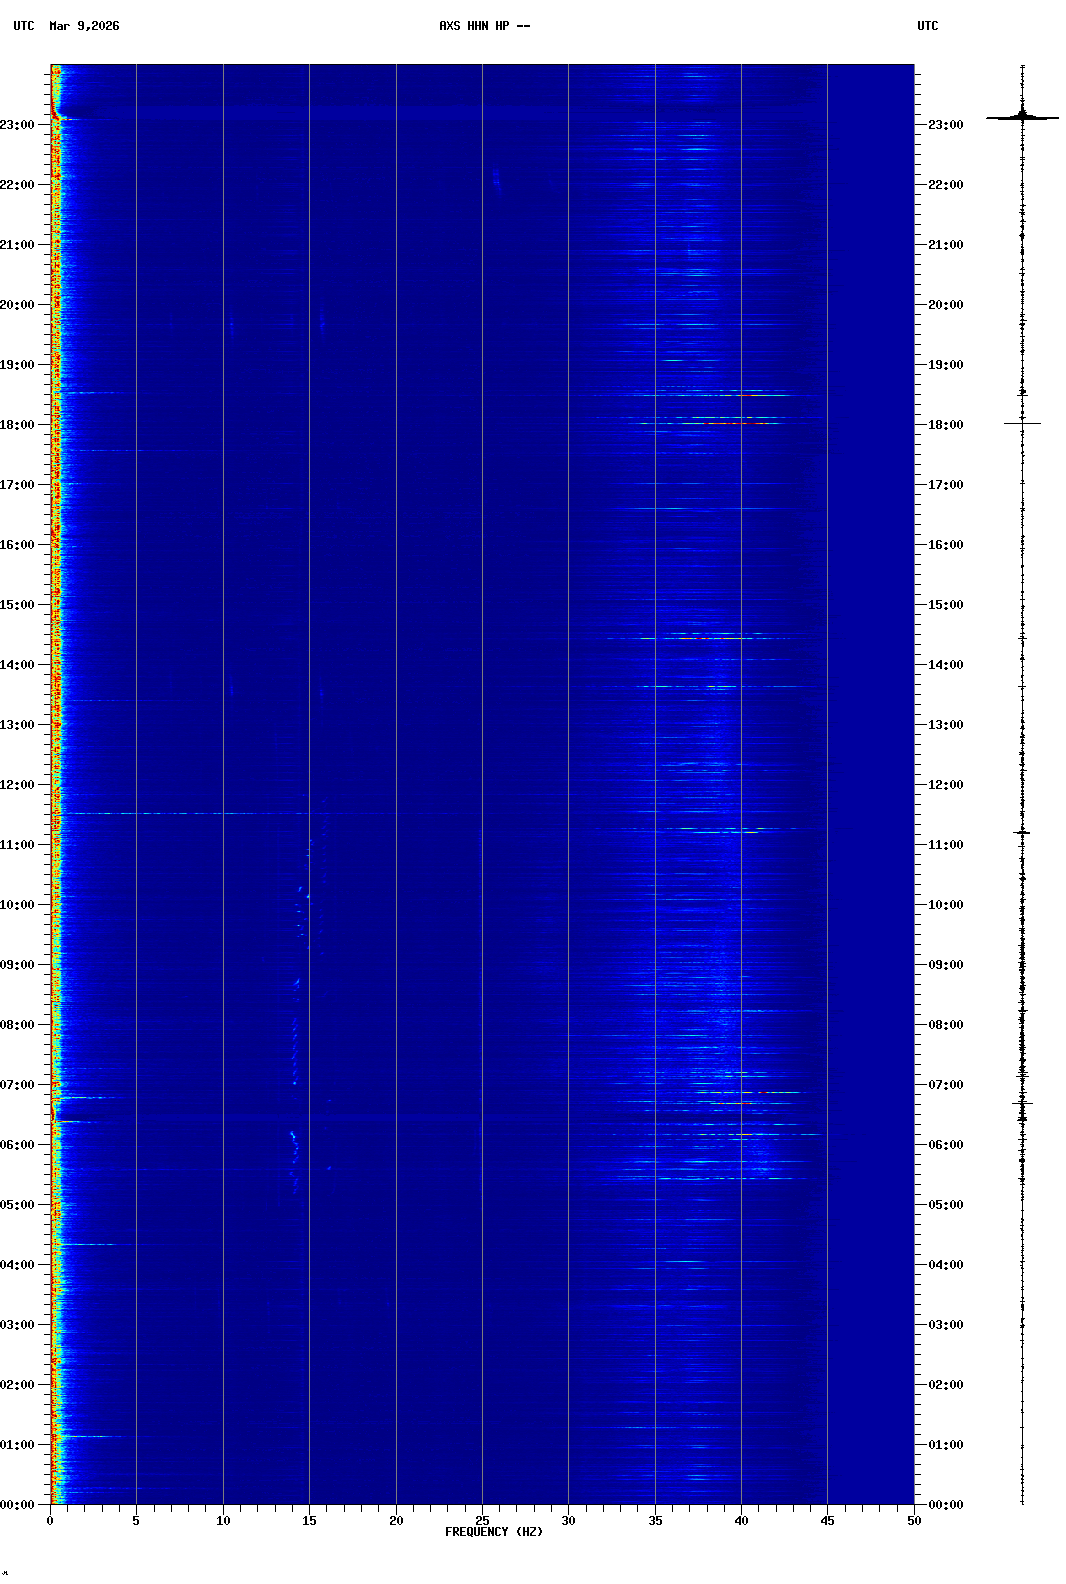Select the 07:00 marker on the right axis
This screenshot has width=1066, height=1584.
(945, 1085)
